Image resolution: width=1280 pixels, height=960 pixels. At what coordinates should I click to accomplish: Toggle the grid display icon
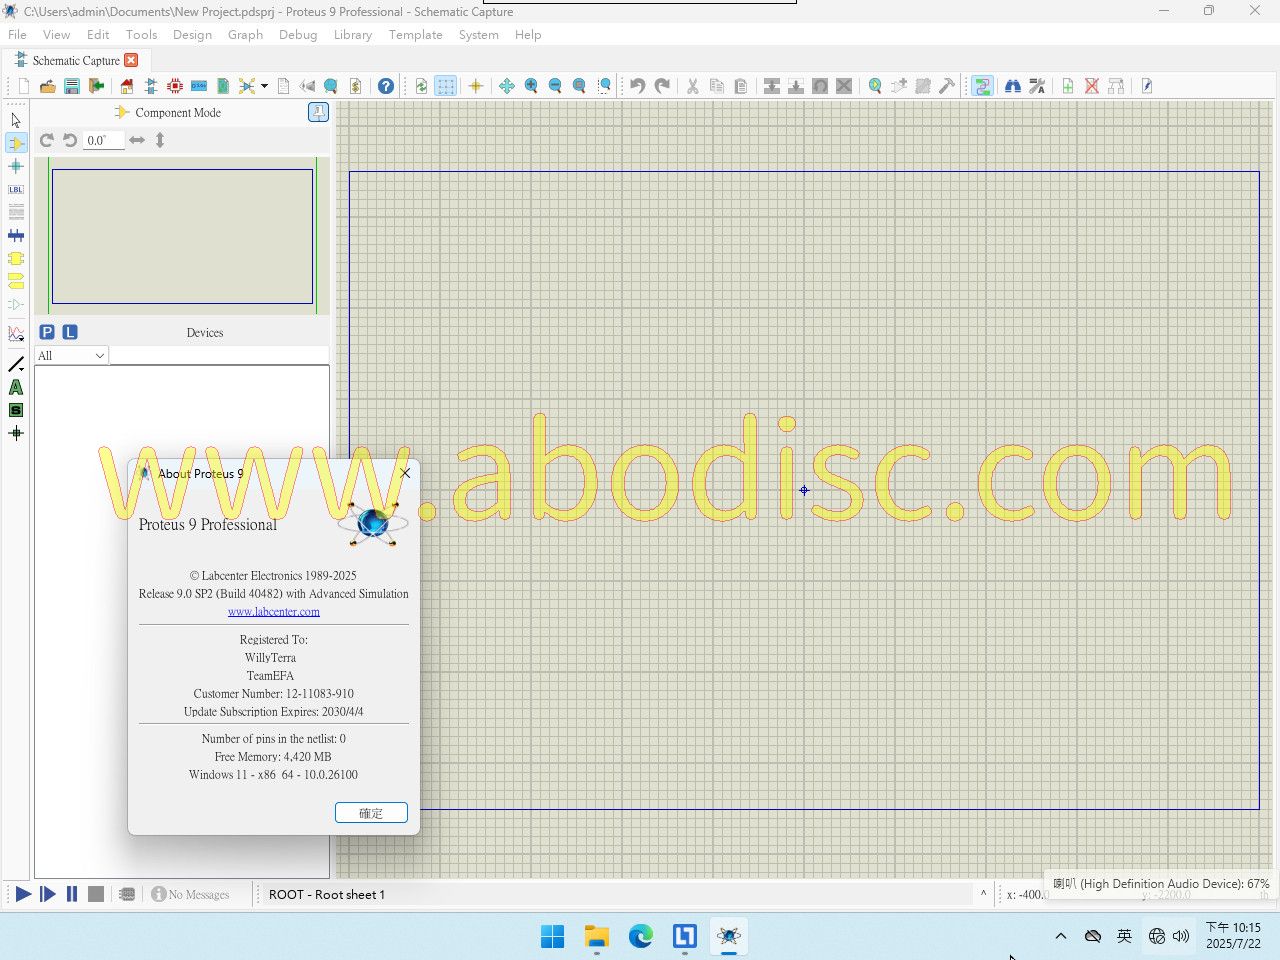click(x=446, y=86)
